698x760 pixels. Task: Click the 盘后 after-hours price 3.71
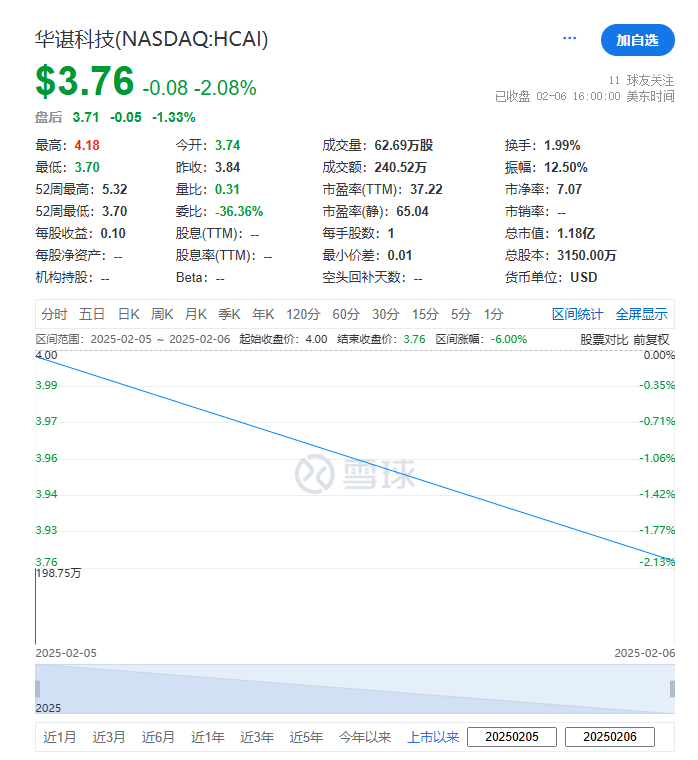tap(86, 117)
